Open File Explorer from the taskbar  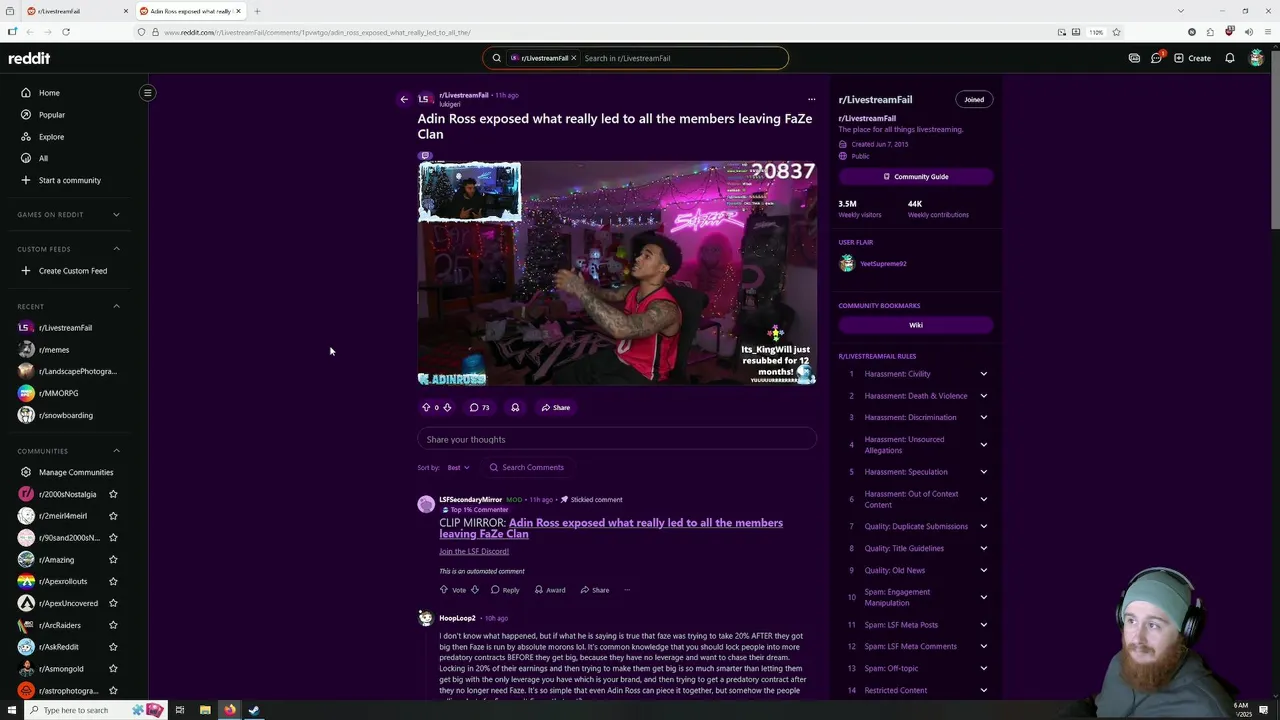(205, 710)
